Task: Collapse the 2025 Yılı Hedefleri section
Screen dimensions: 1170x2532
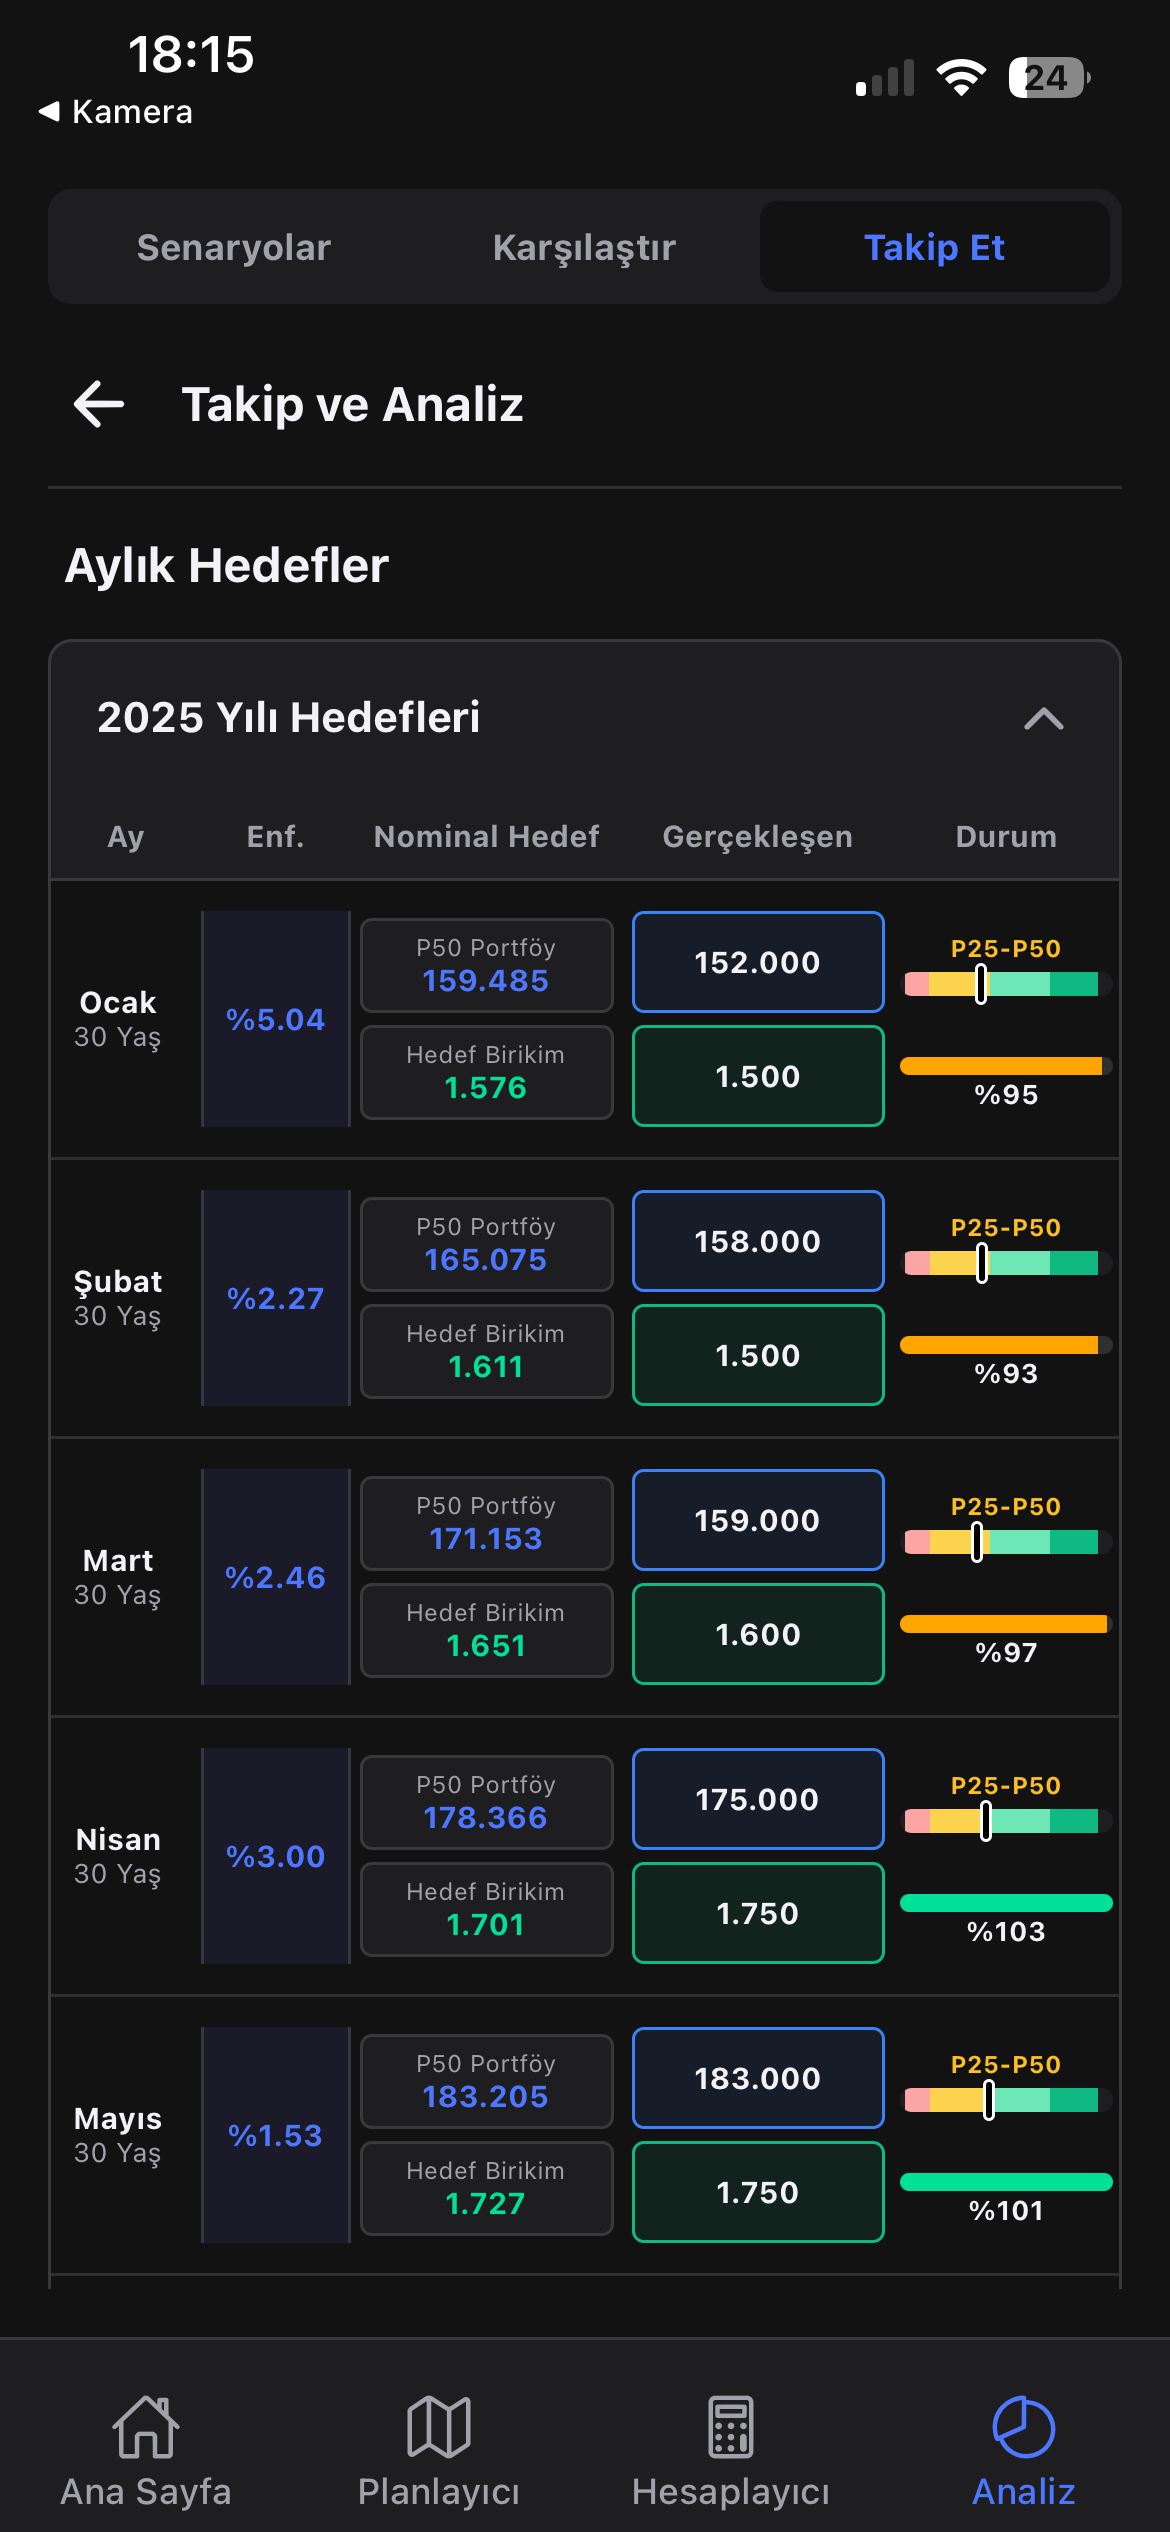Action: [x=1043, y=718]
